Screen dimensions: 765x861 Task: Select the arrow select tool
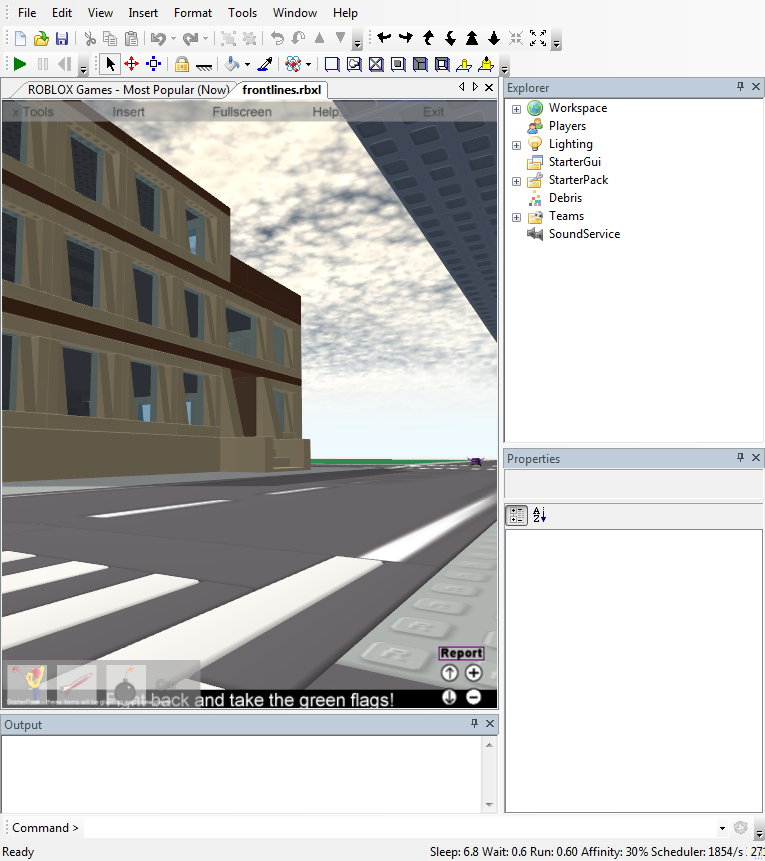(x=110, y=64)
